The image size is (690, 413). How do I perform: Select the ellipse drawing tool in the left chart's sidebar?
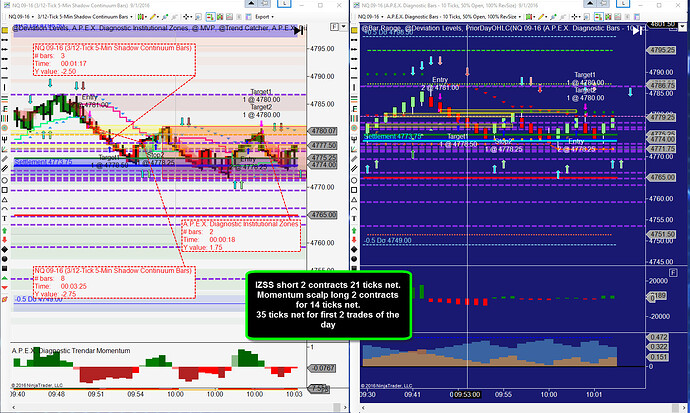tap(5, 180)
